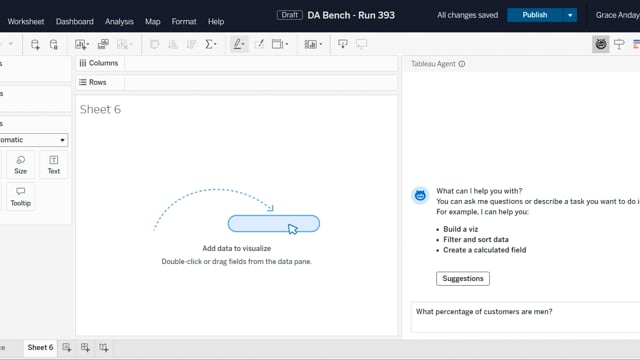The height and width of the screenshot is (360, 640).
Task: Click the Rows shelf
Action: coord(236,82)
